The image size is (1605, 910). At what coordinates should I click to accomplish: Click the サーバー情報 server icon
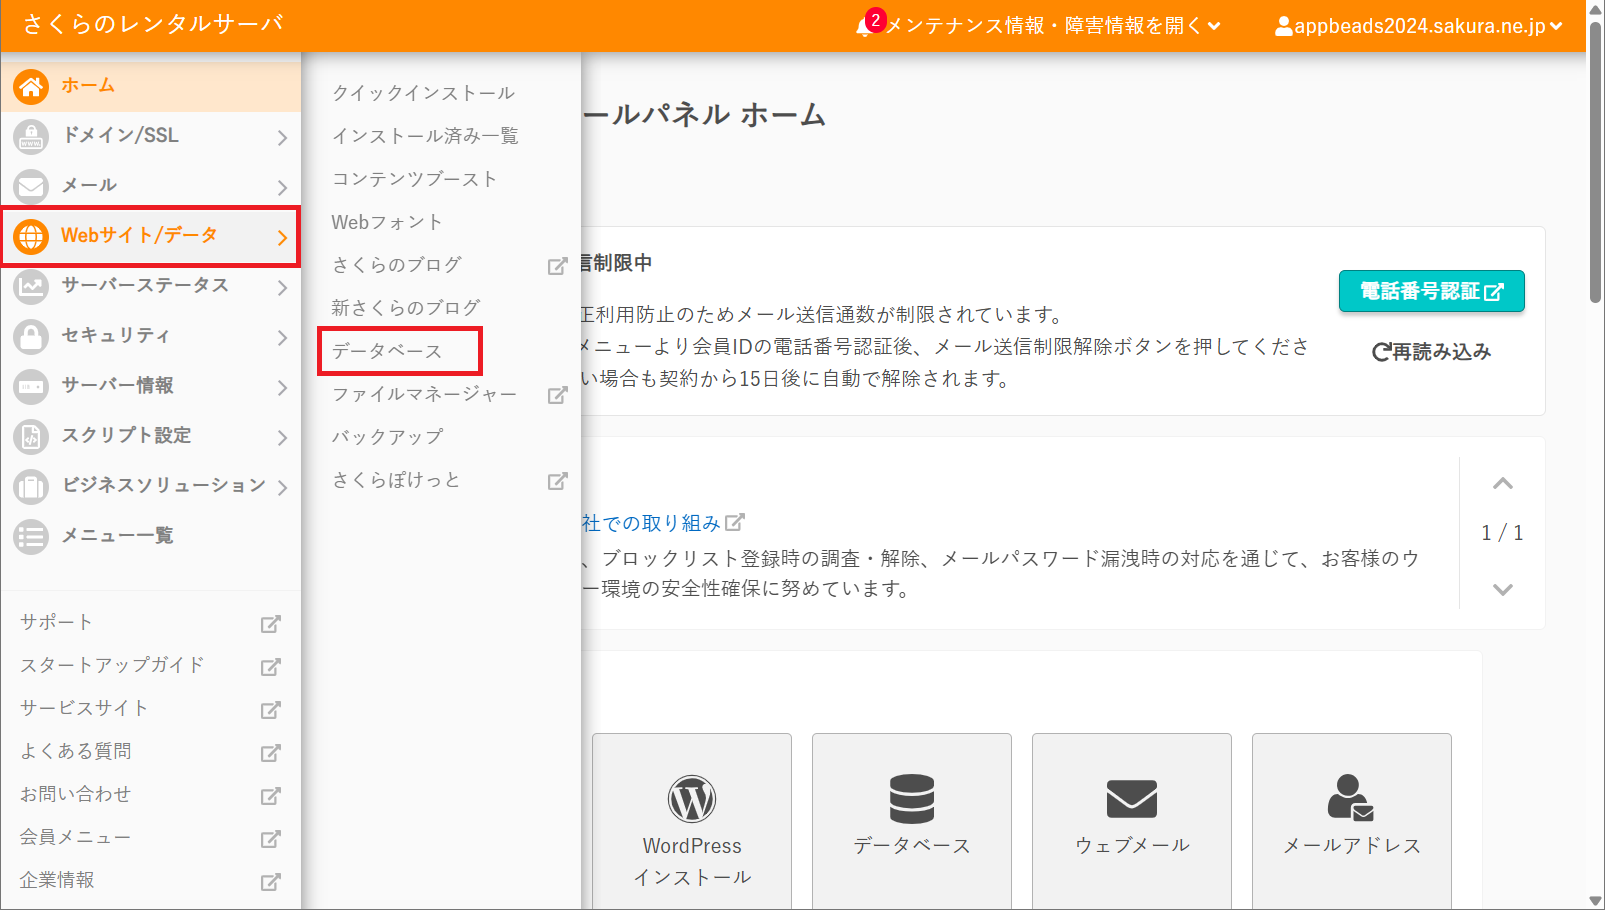click(31, 387)
